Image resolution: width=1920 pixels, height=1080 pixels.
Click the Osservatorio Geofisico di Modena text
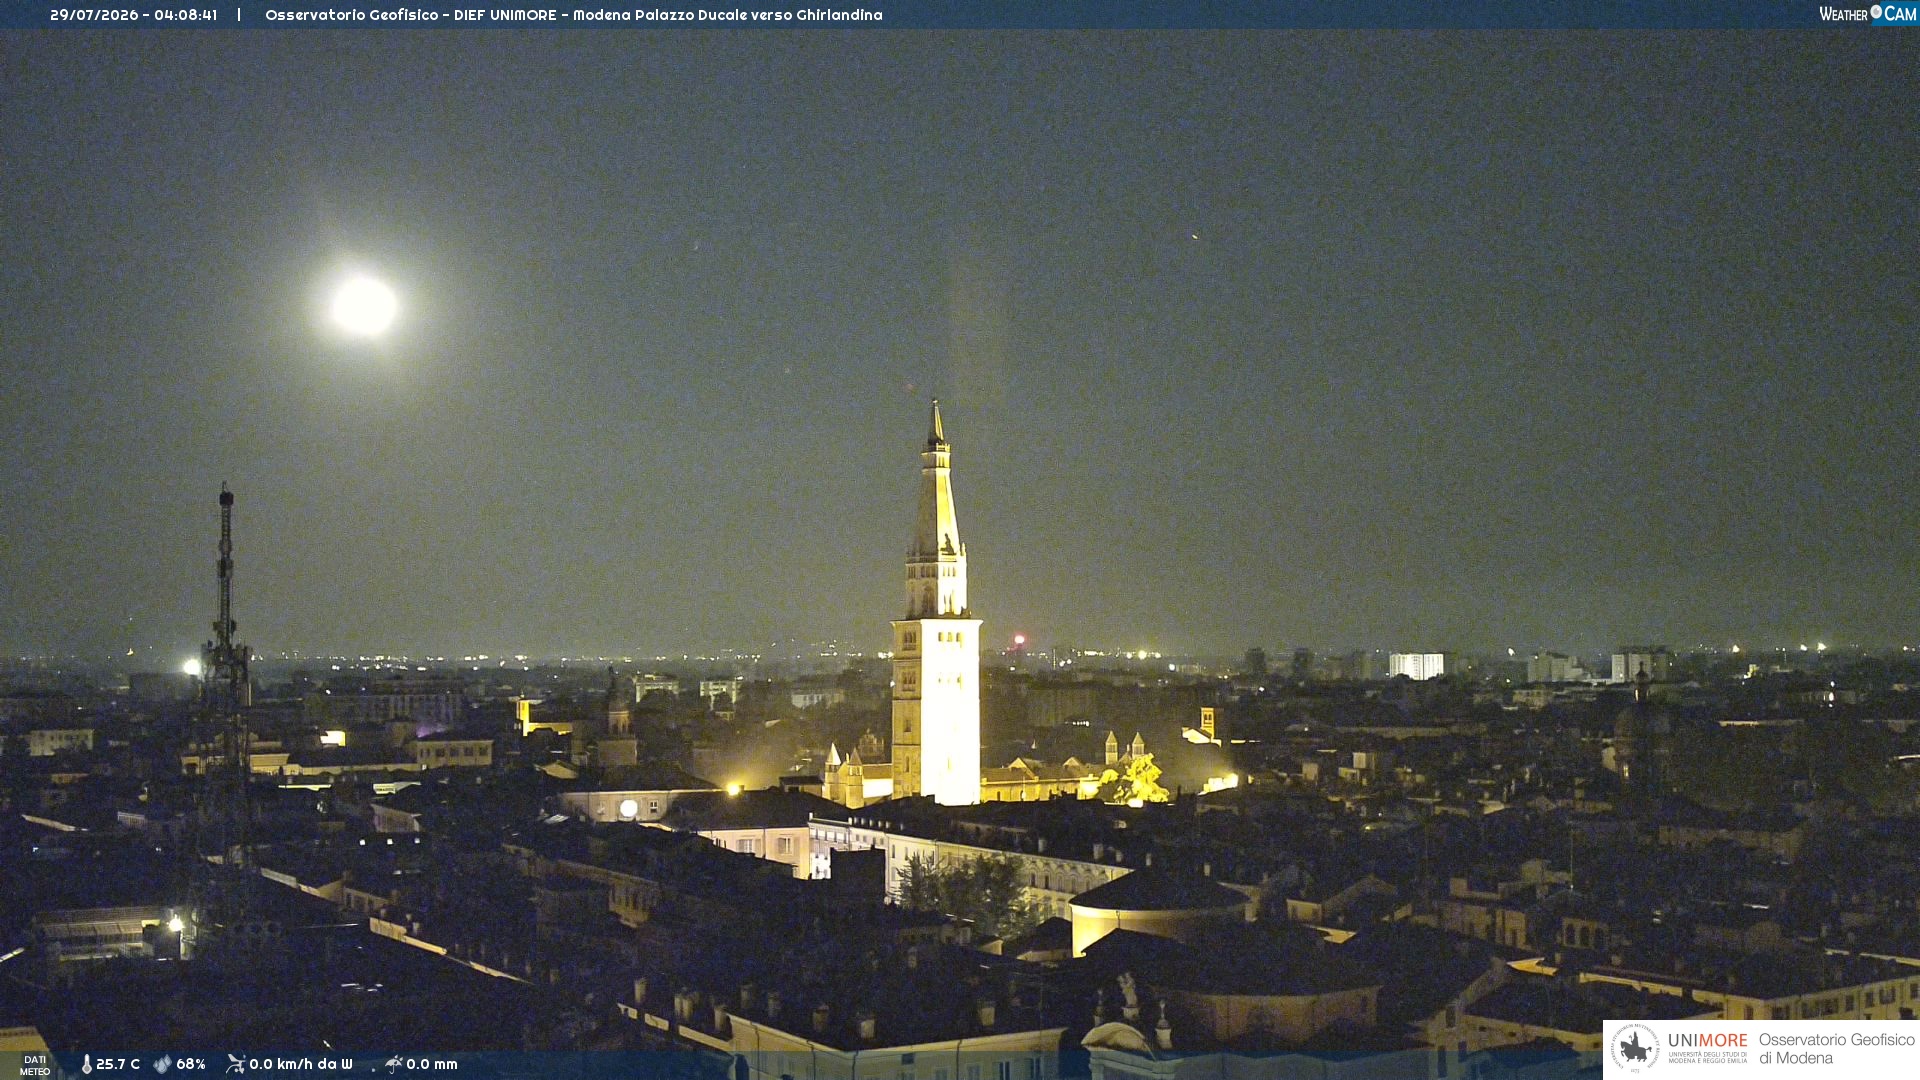1836,1049
